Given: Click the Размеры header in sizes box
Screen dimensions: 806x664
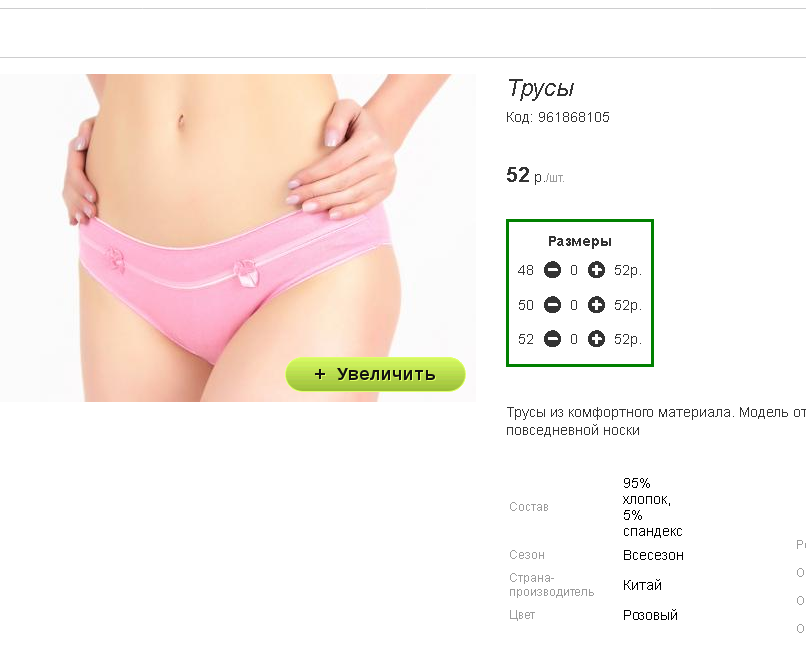Looking at the screenshot, I should point(580,241).
